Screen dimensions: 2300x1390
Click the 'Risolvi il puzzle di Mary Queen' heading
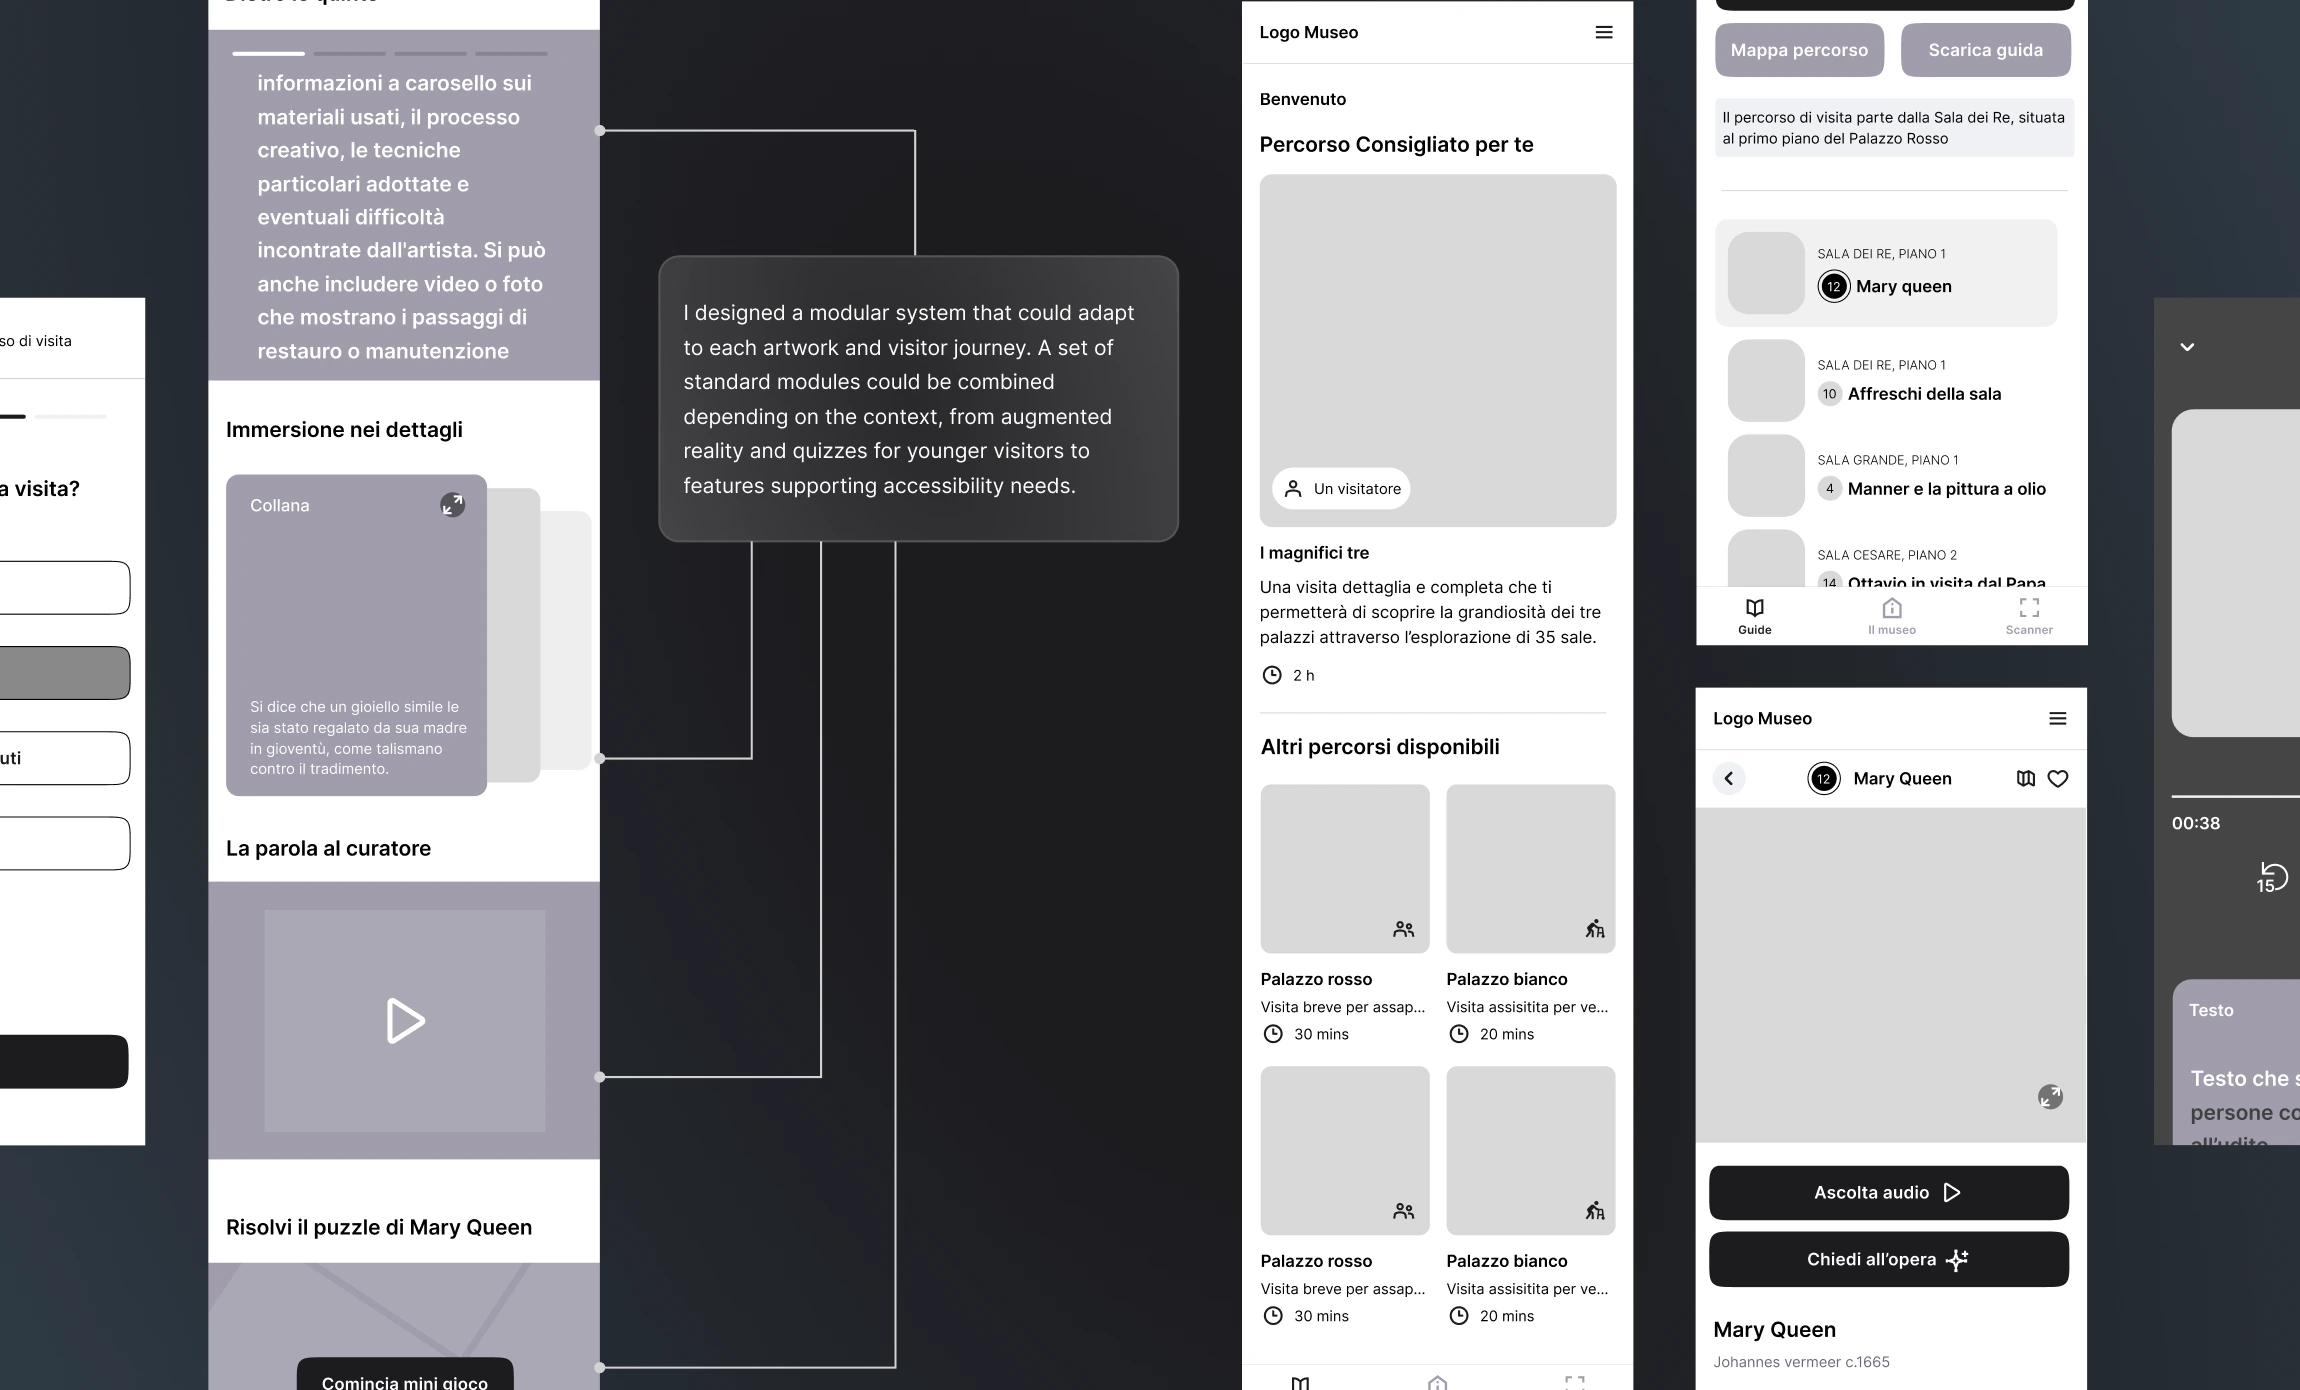379,1227
